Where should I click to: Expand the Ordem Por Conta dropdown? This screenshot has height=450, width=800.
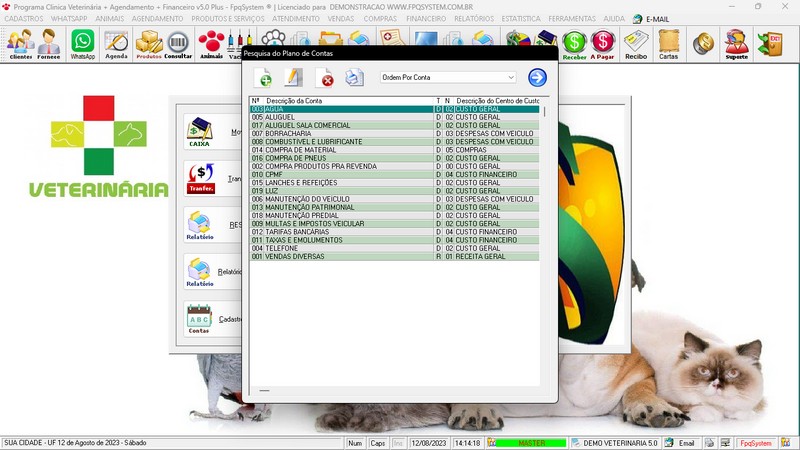coord(510,77)
